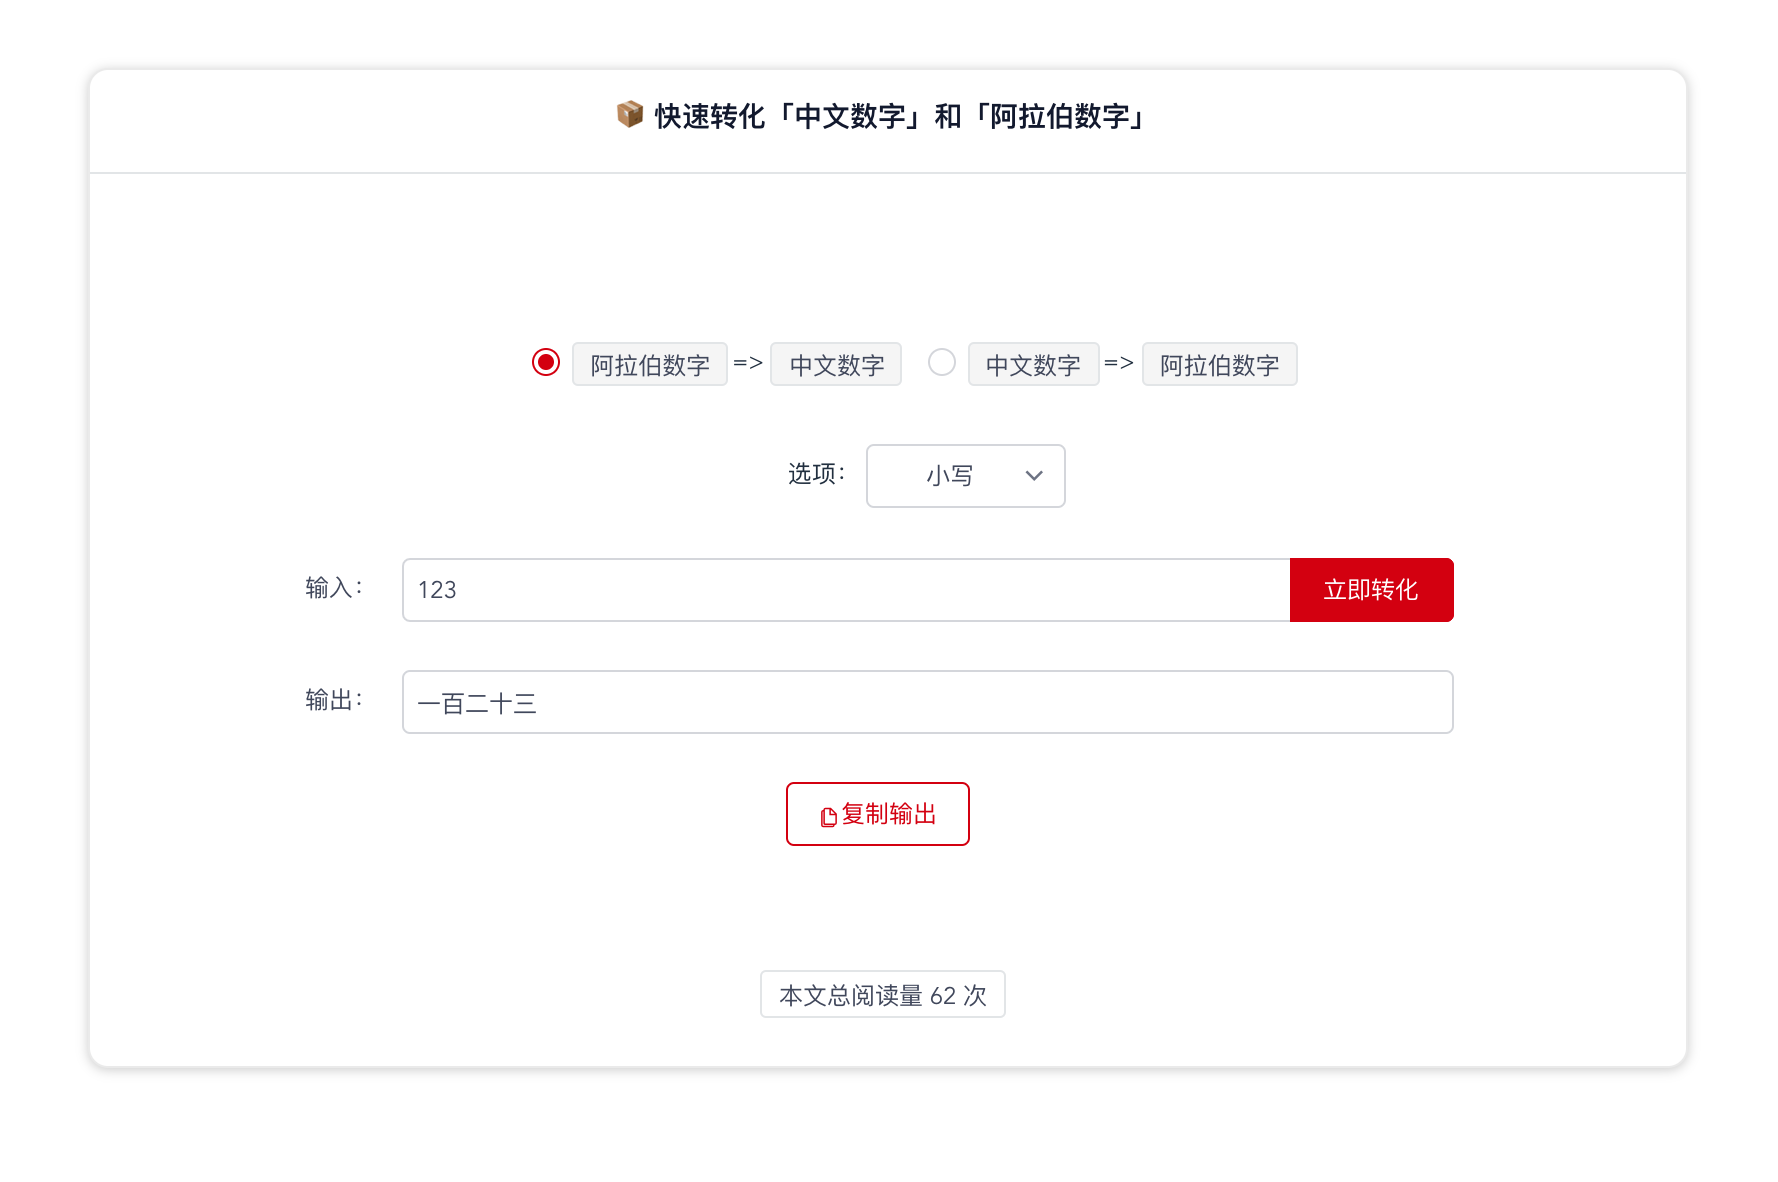Click the 中文数字 tag next to unselected radio

[1033, 365]
